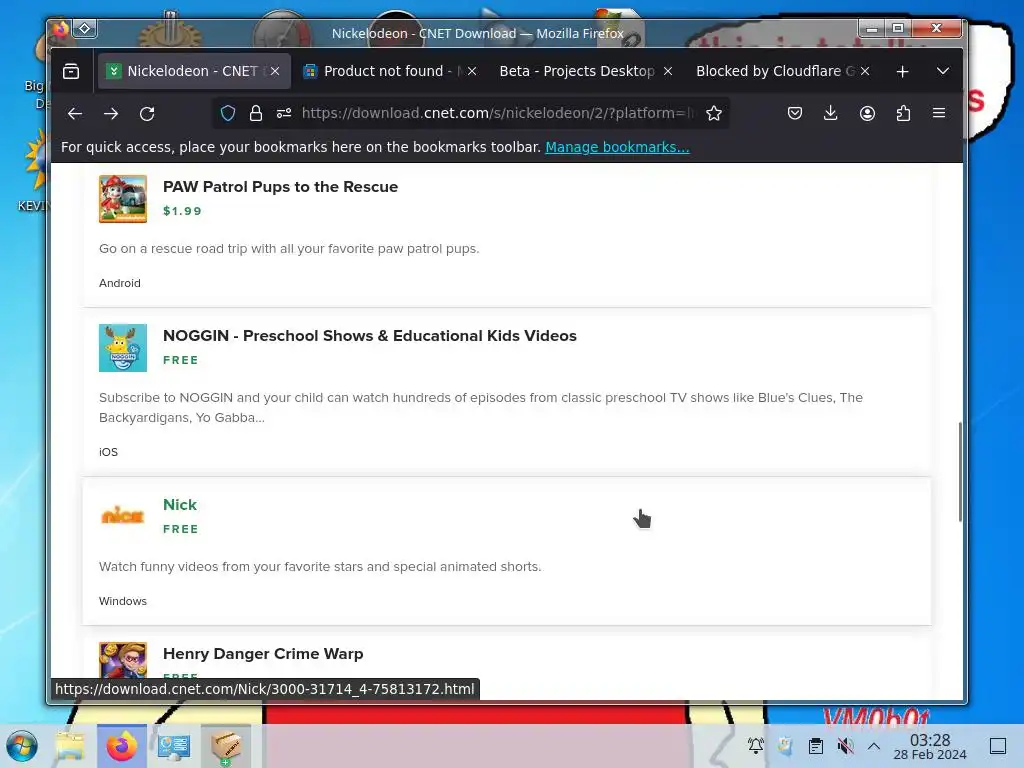Click the Nick description about funny videos
Screen dimensions: 1024x768
pos(320,567)
